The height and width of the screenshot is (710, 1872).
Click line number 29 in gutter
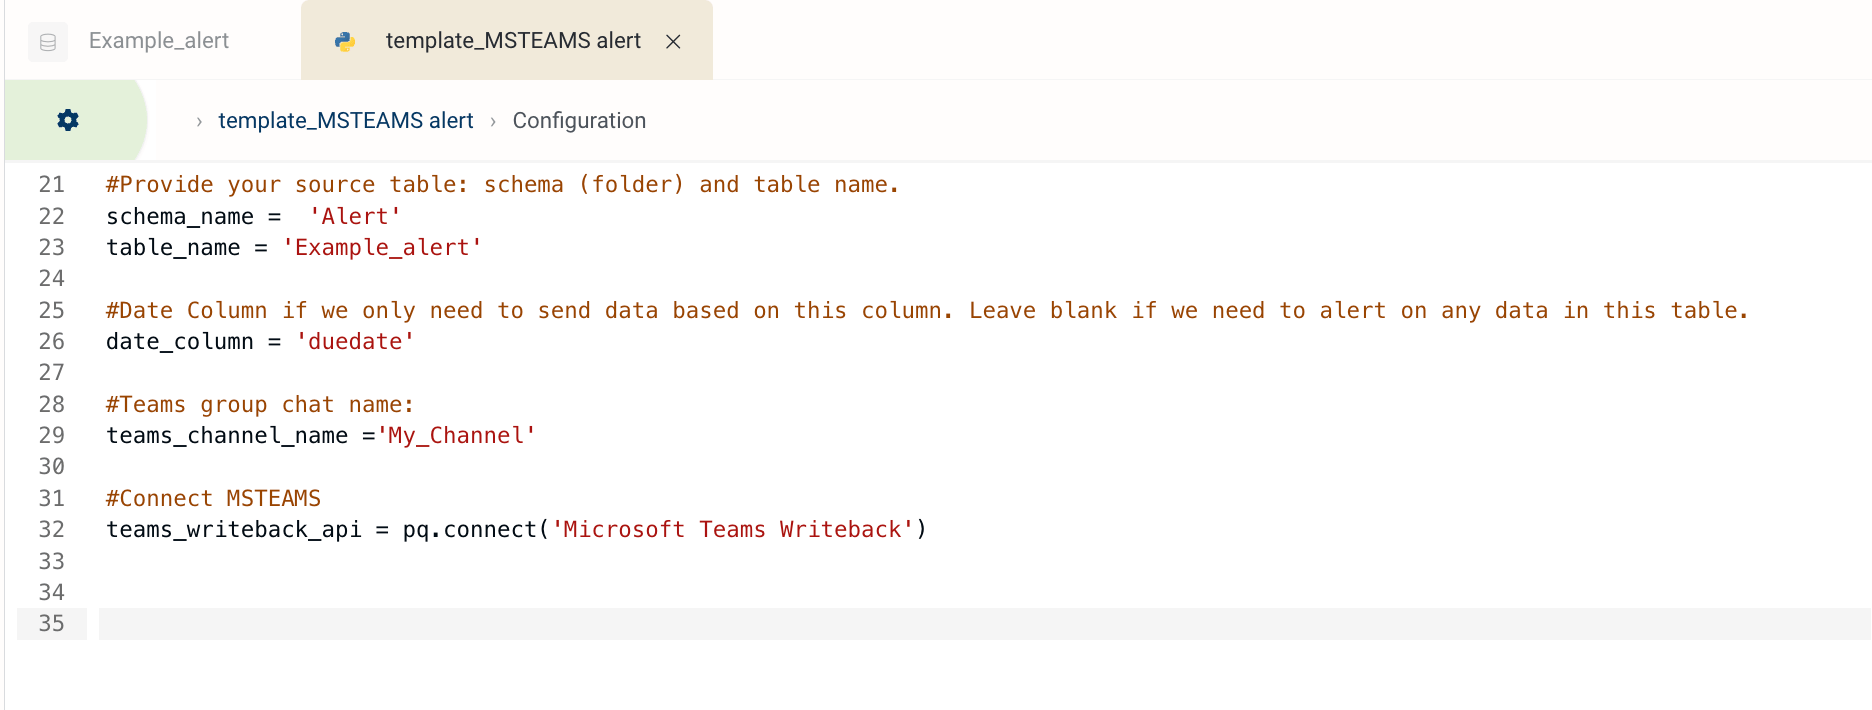(x=51, y=435)
